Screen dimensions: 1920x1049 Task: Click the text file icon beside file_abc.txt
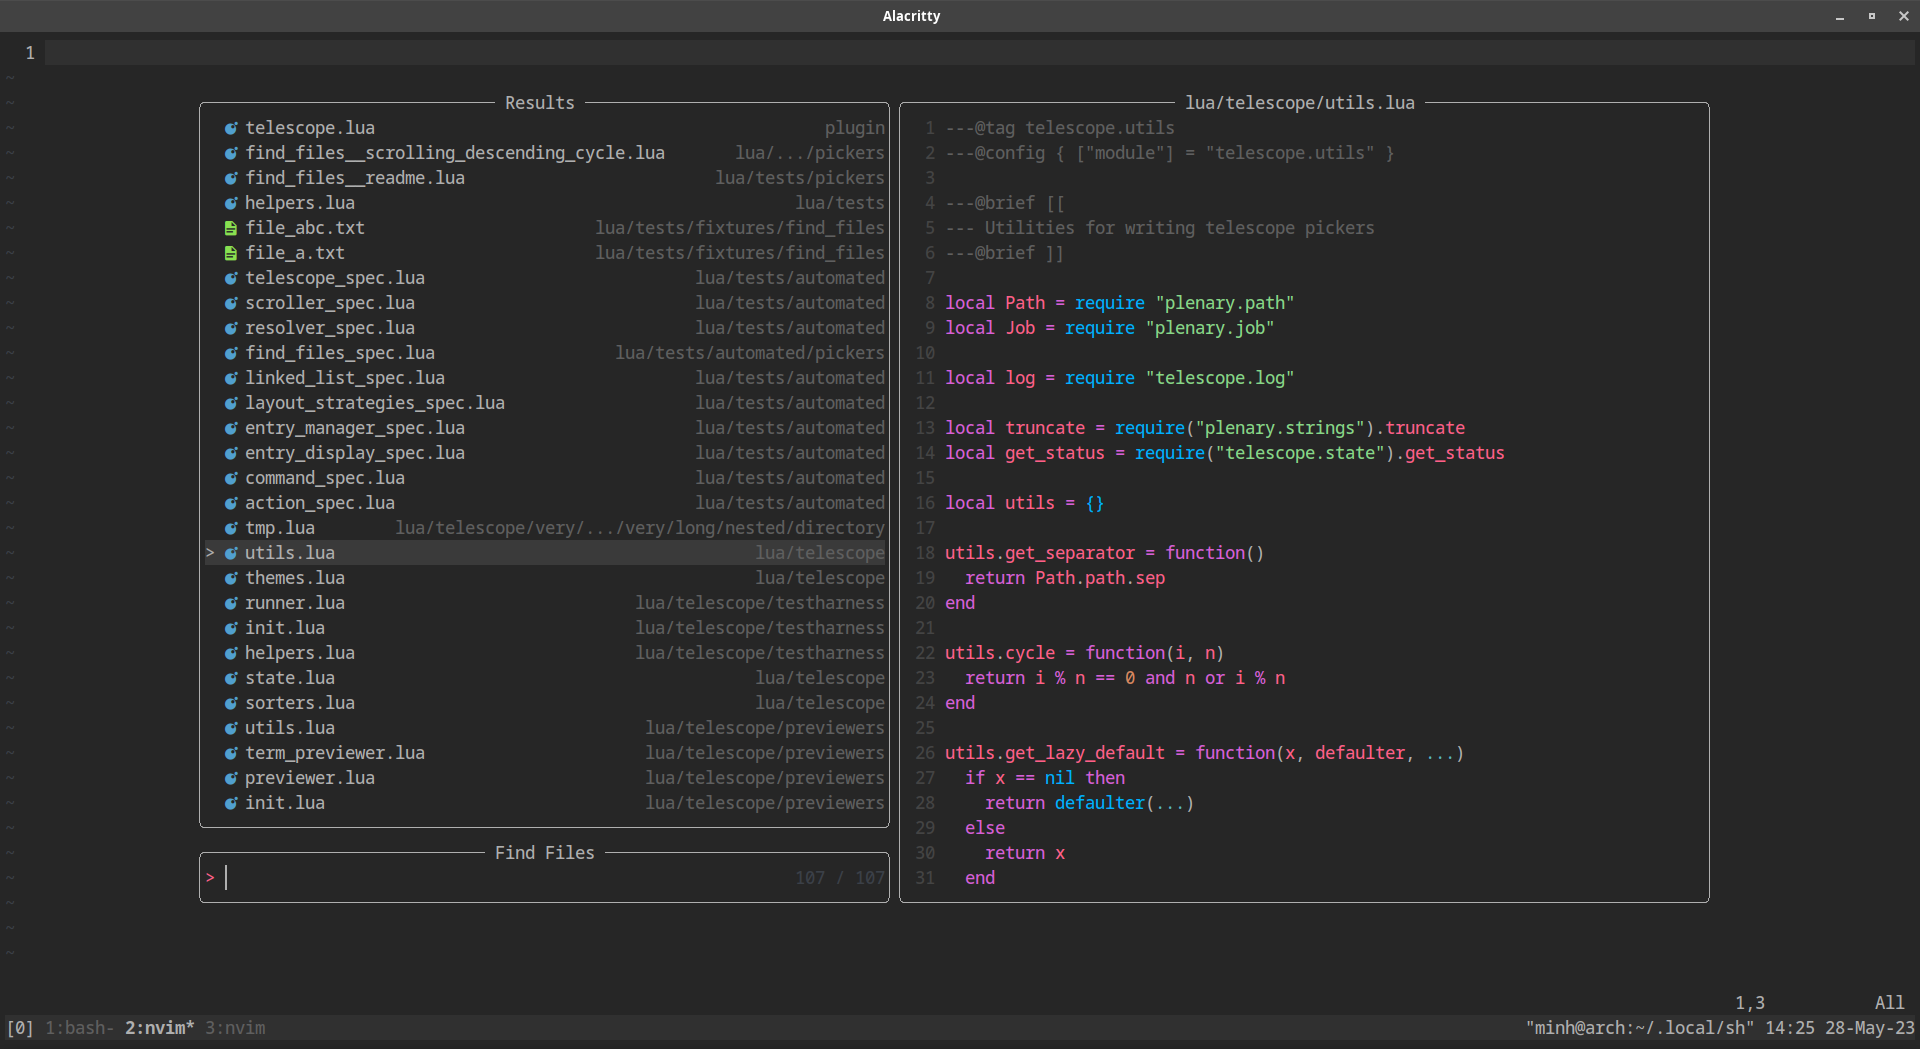point(231,227)
